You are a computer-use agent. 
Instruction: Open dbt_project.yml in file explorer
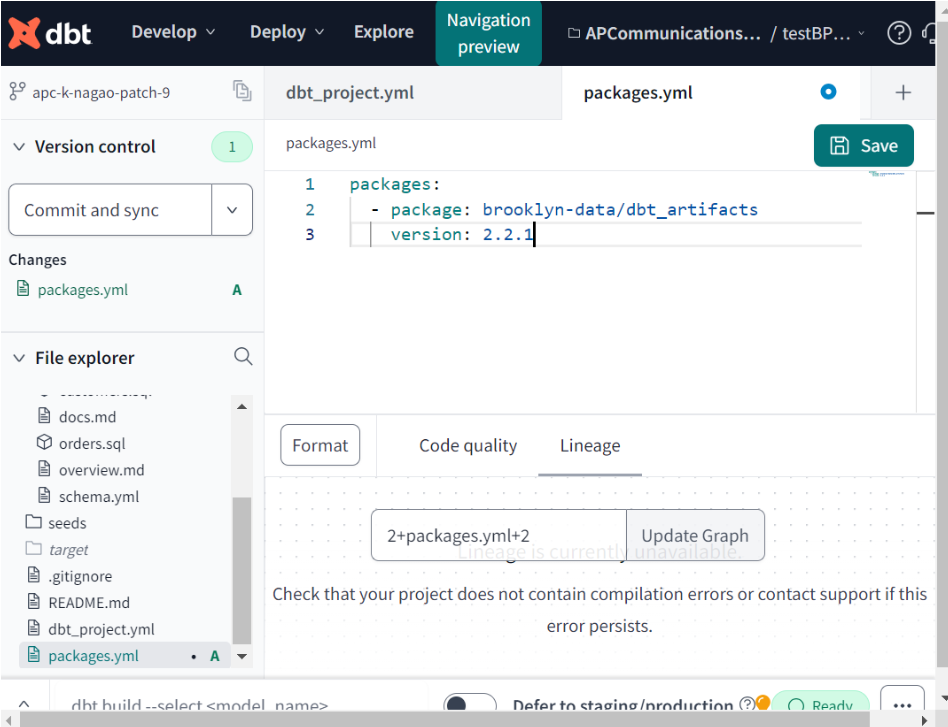(101, 630)
